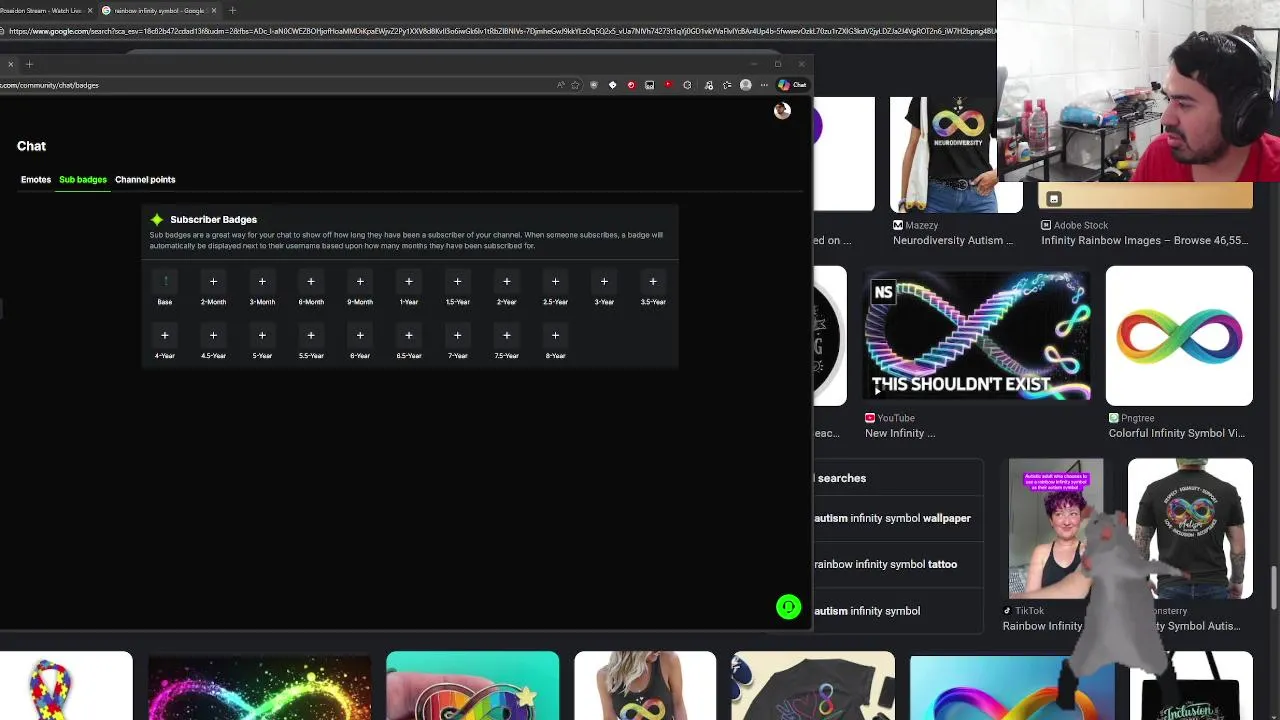Add a badge for the 2-Month tier
Viewport: 1280px width, 720px height.
click(213, 282)
